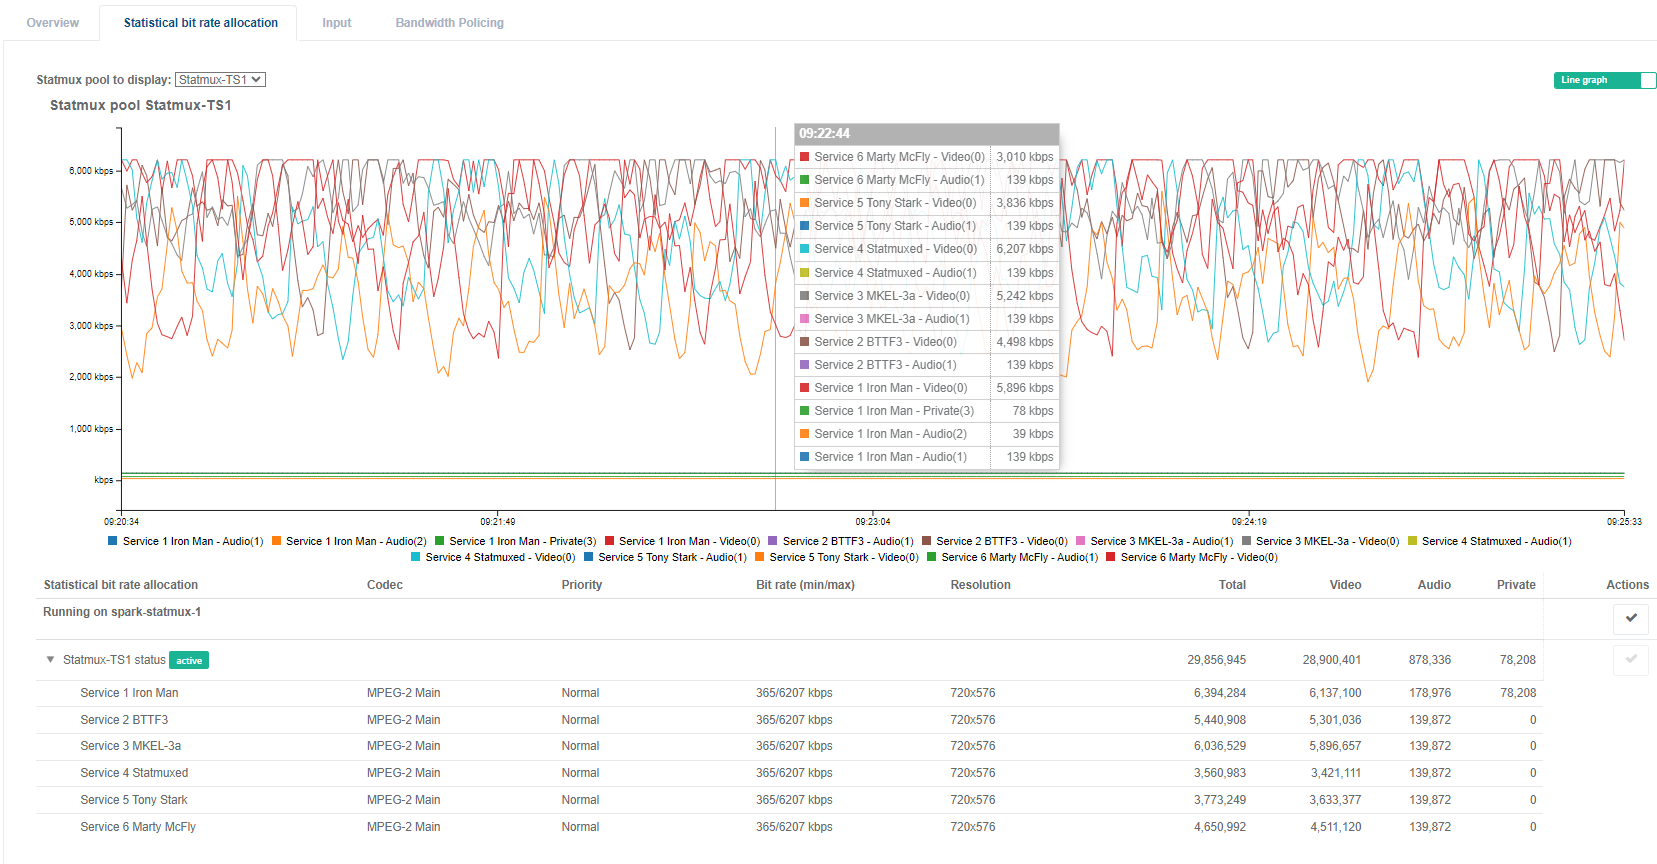Click the 09:23:04 time axis label
The width and height of the screenshot is (1657, 864).
pyautogui.click(x=872, y=521)
